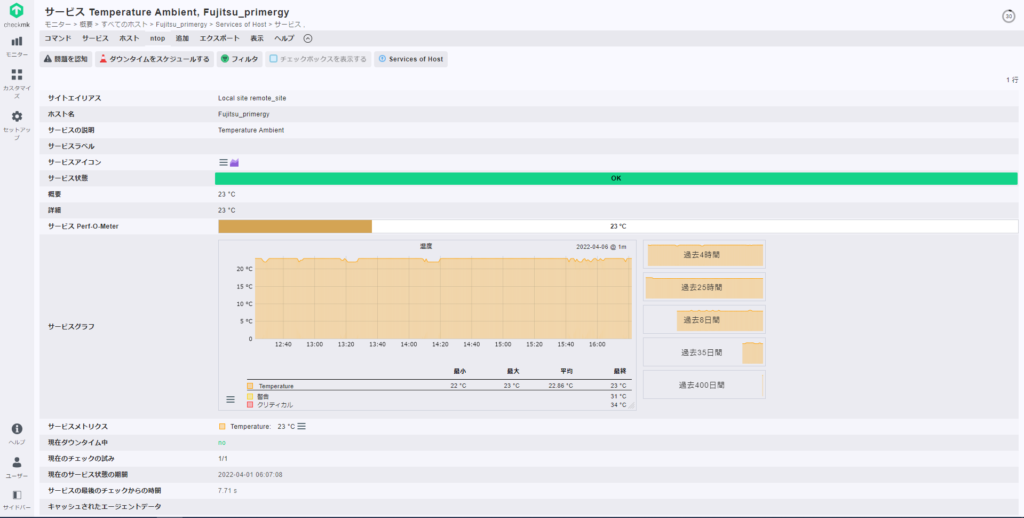Toggle チェックボックスを表示する option
This screenshot has width=1024, height=518.
click(x=319, y=59)
